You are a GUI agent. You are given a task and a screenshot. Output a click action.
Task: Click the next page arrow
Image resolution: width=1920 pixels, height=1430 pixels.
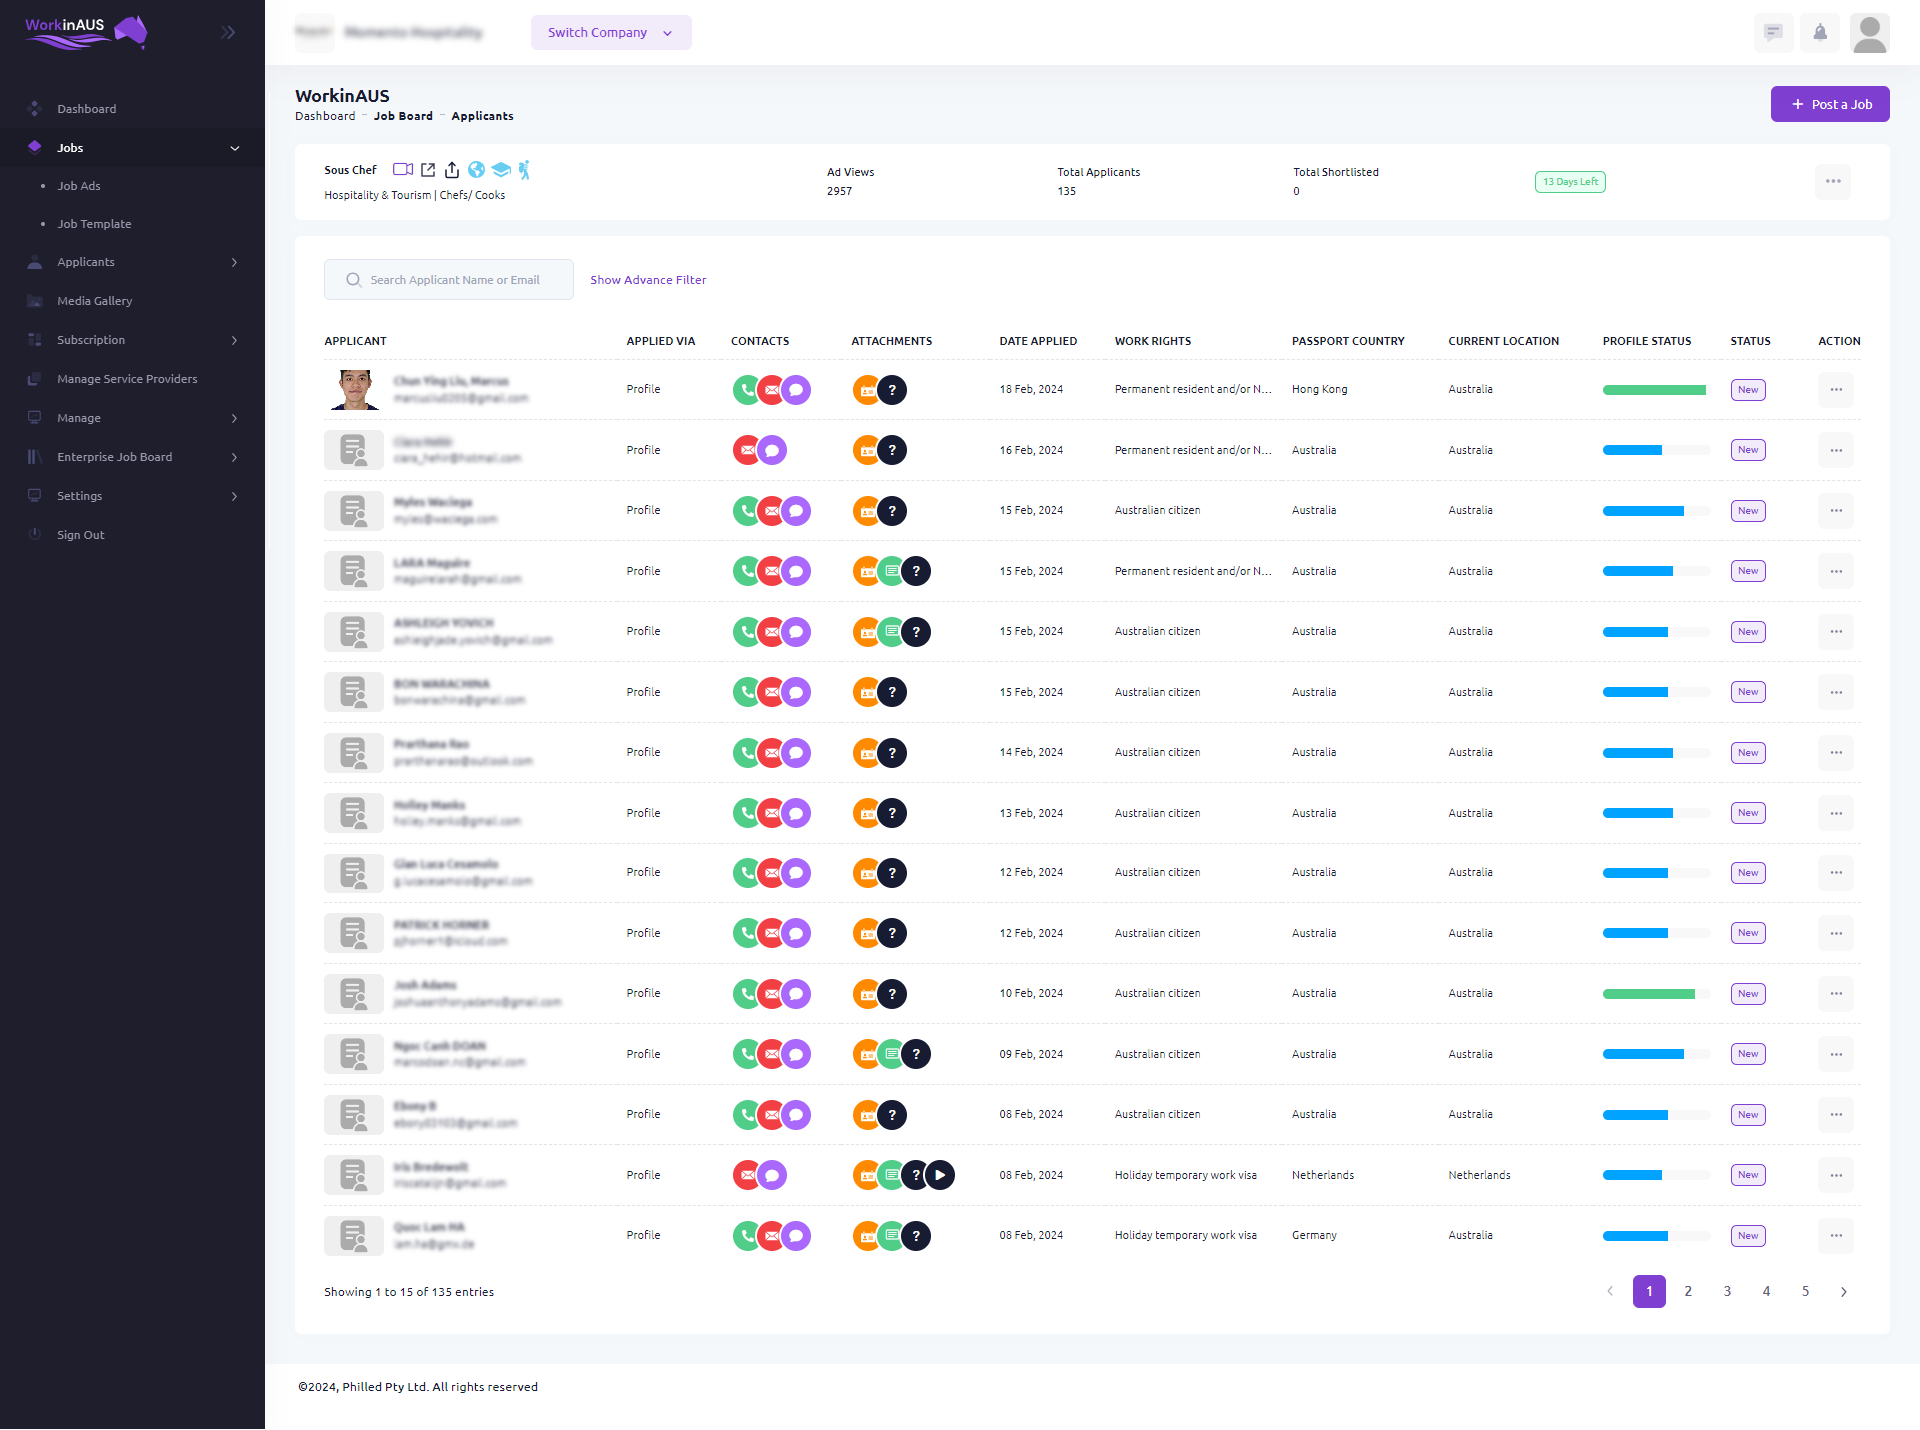1844,1291
